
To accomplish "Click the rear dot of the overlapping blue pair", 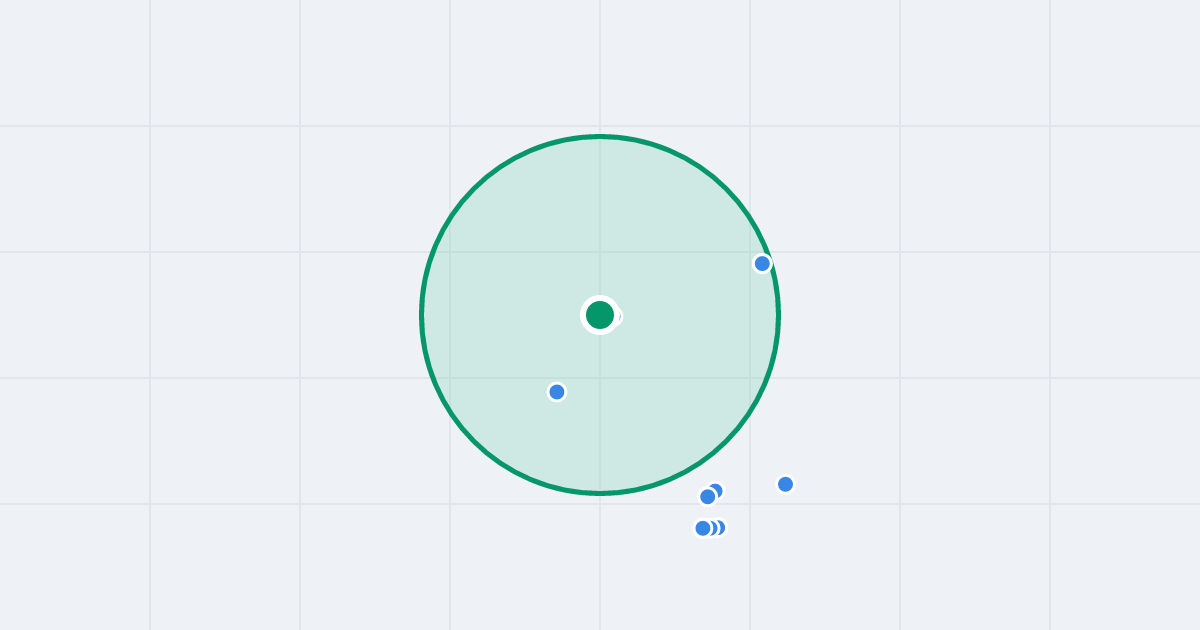I will tap(715, 491).
